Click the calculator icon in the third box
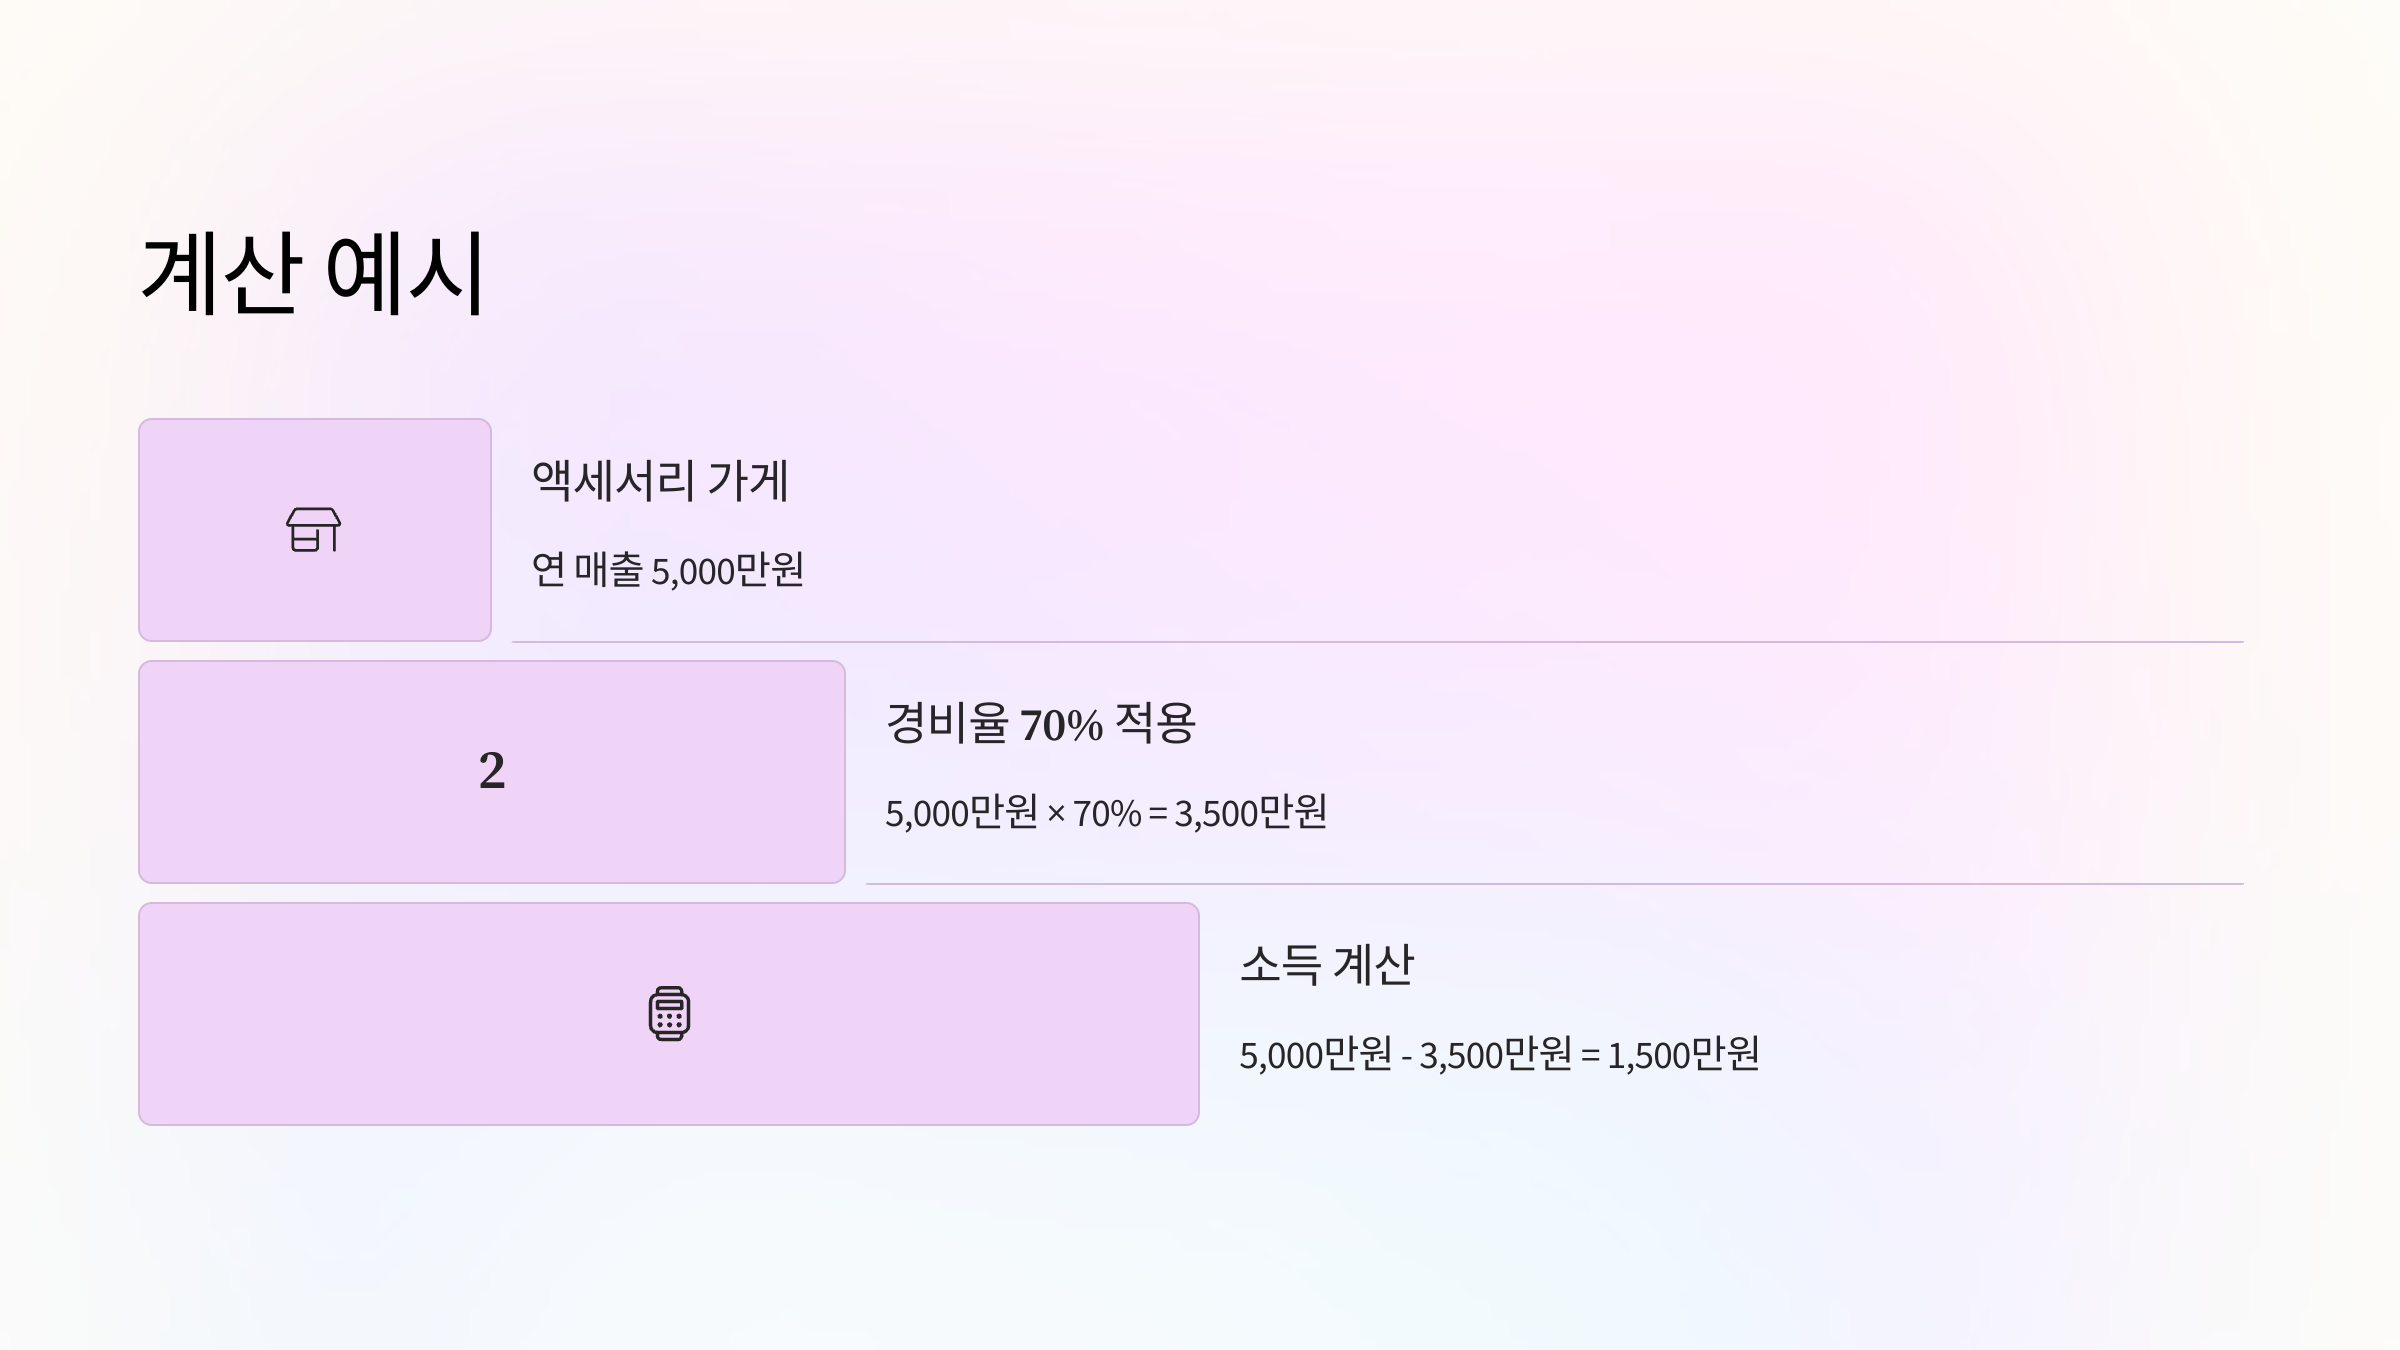The height and width of the screenshot is (1350, 2400). pos(669,1014)
